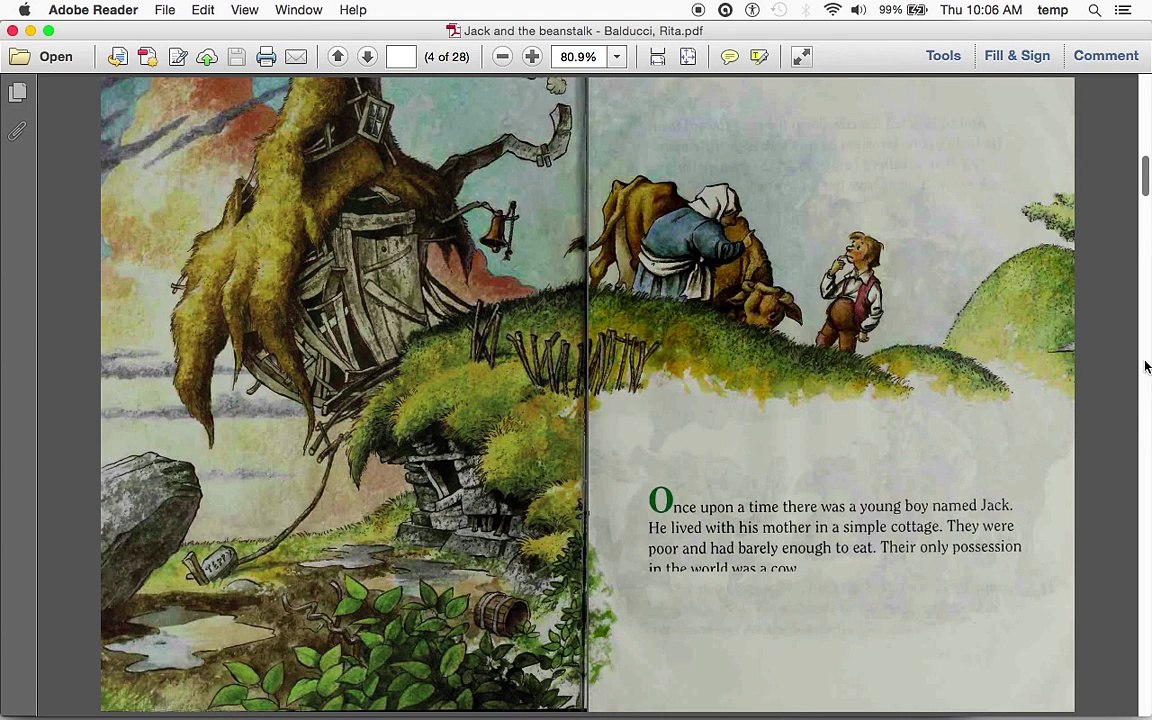Open the Apple menu
Viewport: 1152px width, 720px height.
24,10
